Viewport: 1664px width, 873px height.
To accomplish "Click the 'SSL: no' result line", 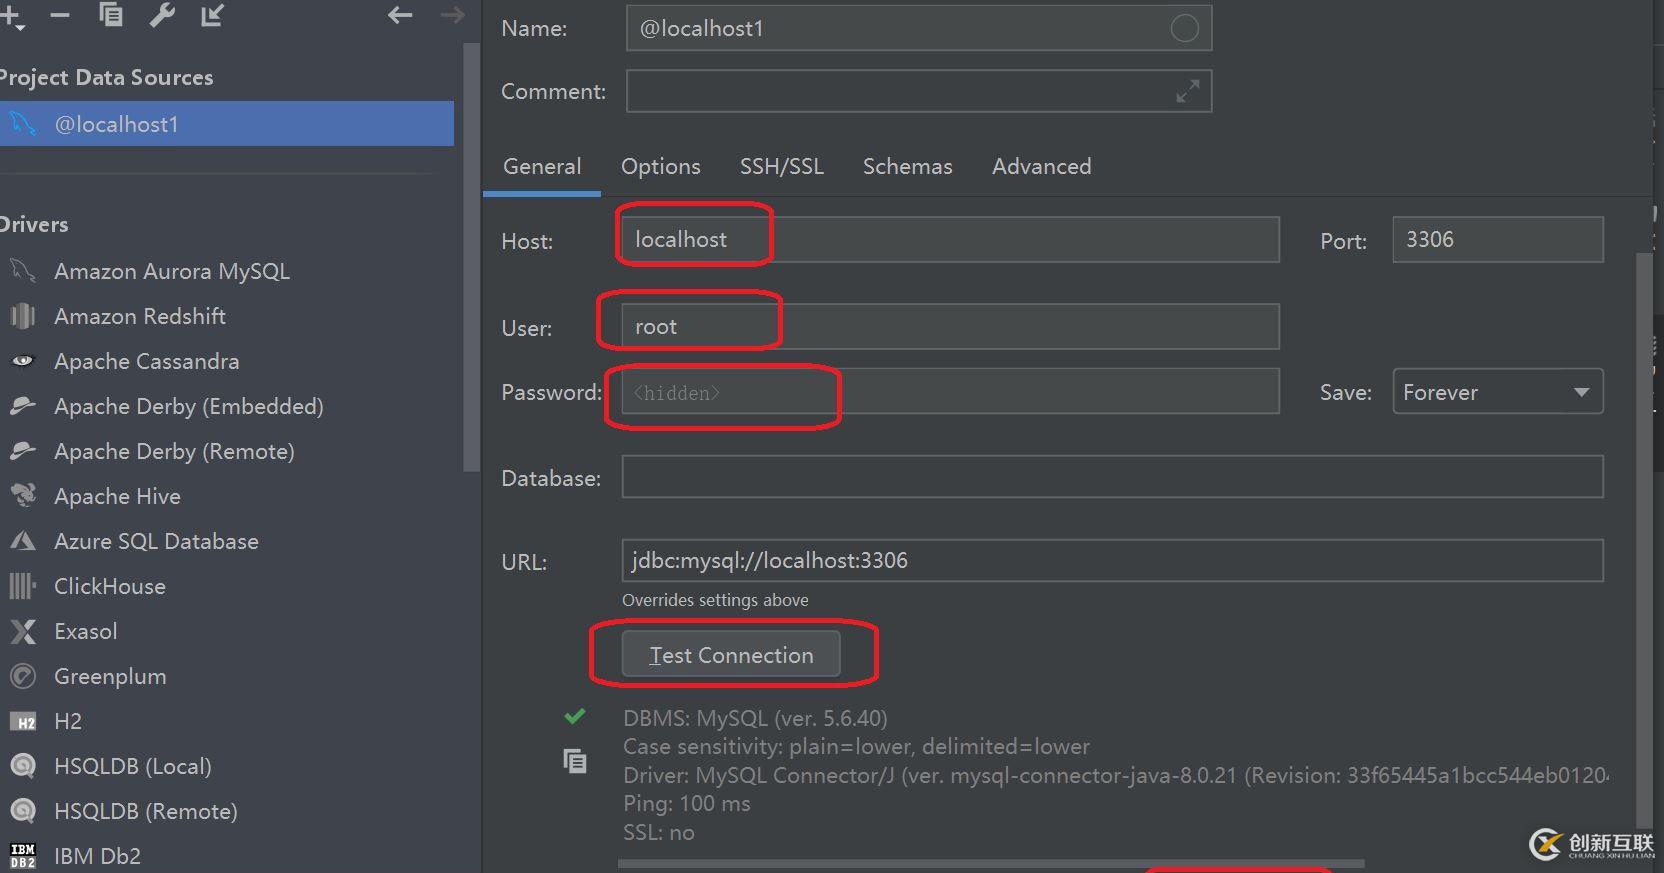I will [x=658, y=832].
